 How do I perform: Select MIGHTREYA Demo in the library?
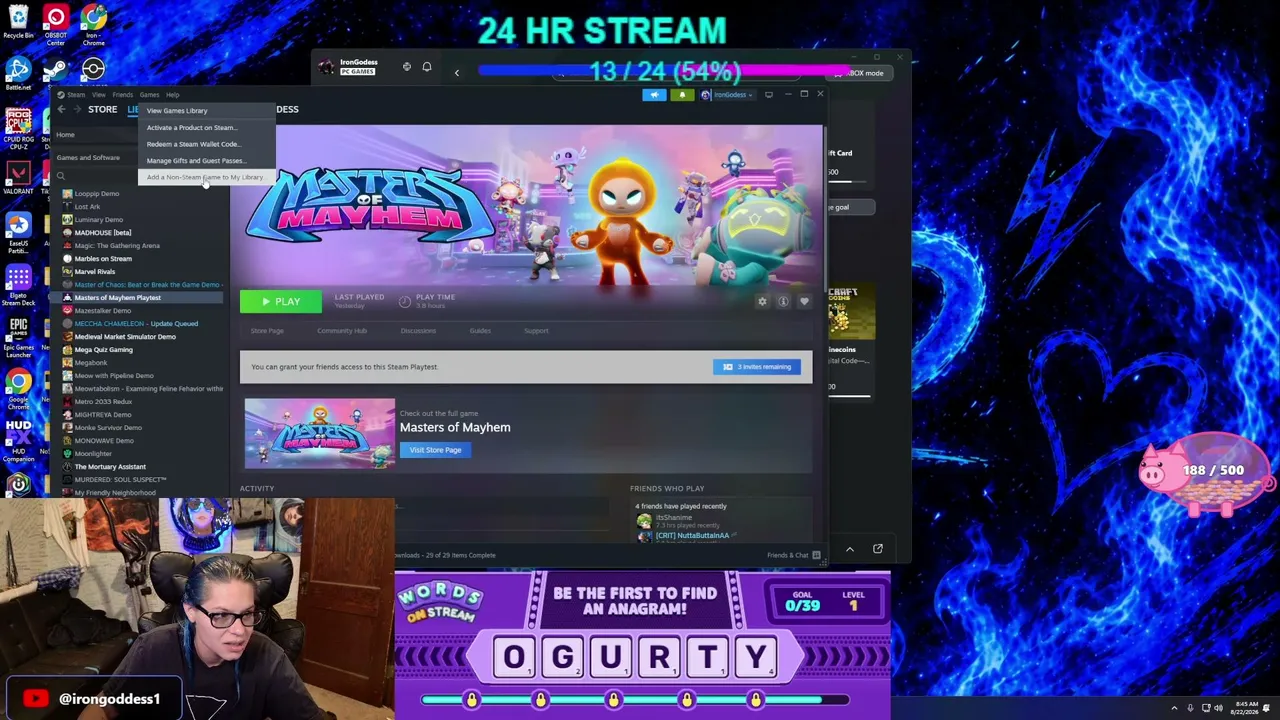click(103, 414)
